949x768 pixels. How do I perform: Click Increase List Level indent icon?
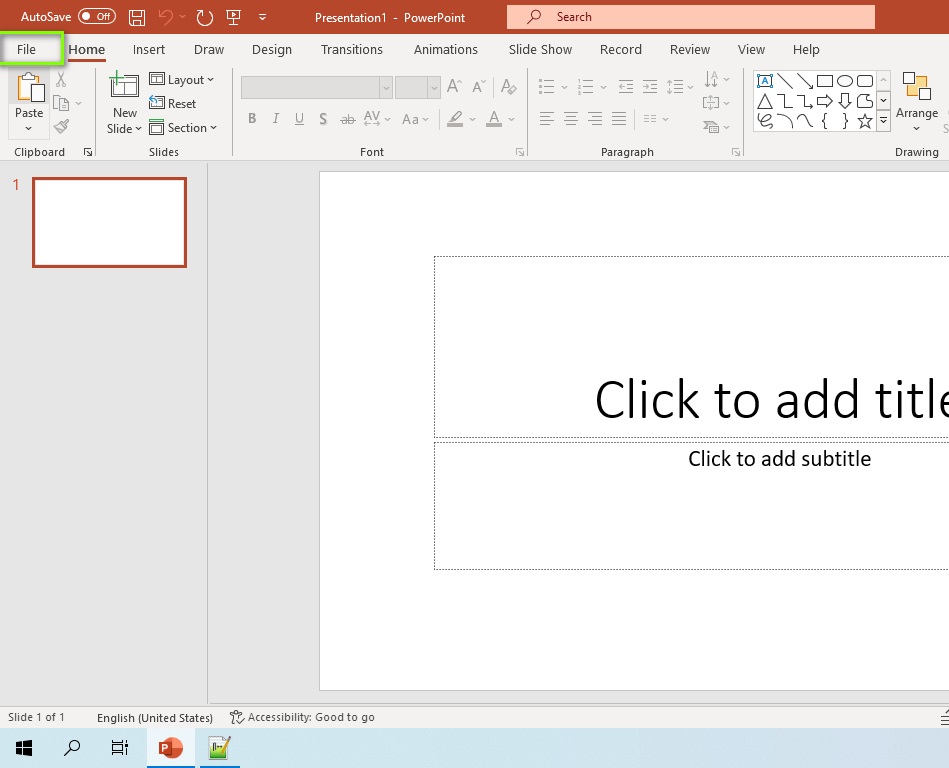pyautogui.click(x=649, y=87)
